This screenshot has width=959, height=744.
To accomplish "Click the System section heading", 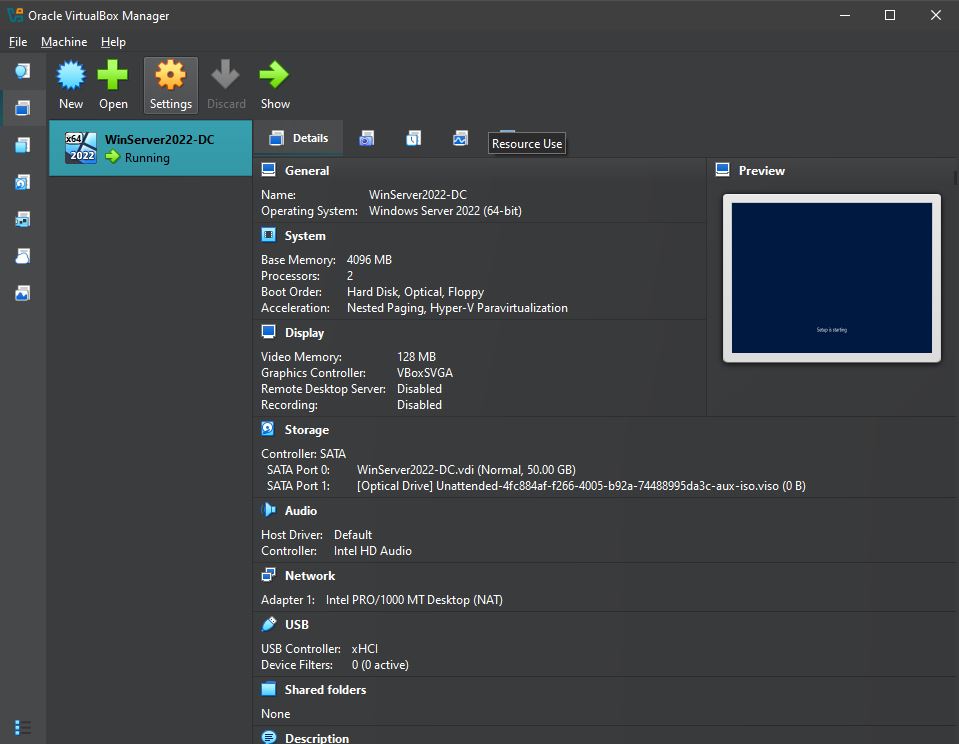I will click(305, 236).
